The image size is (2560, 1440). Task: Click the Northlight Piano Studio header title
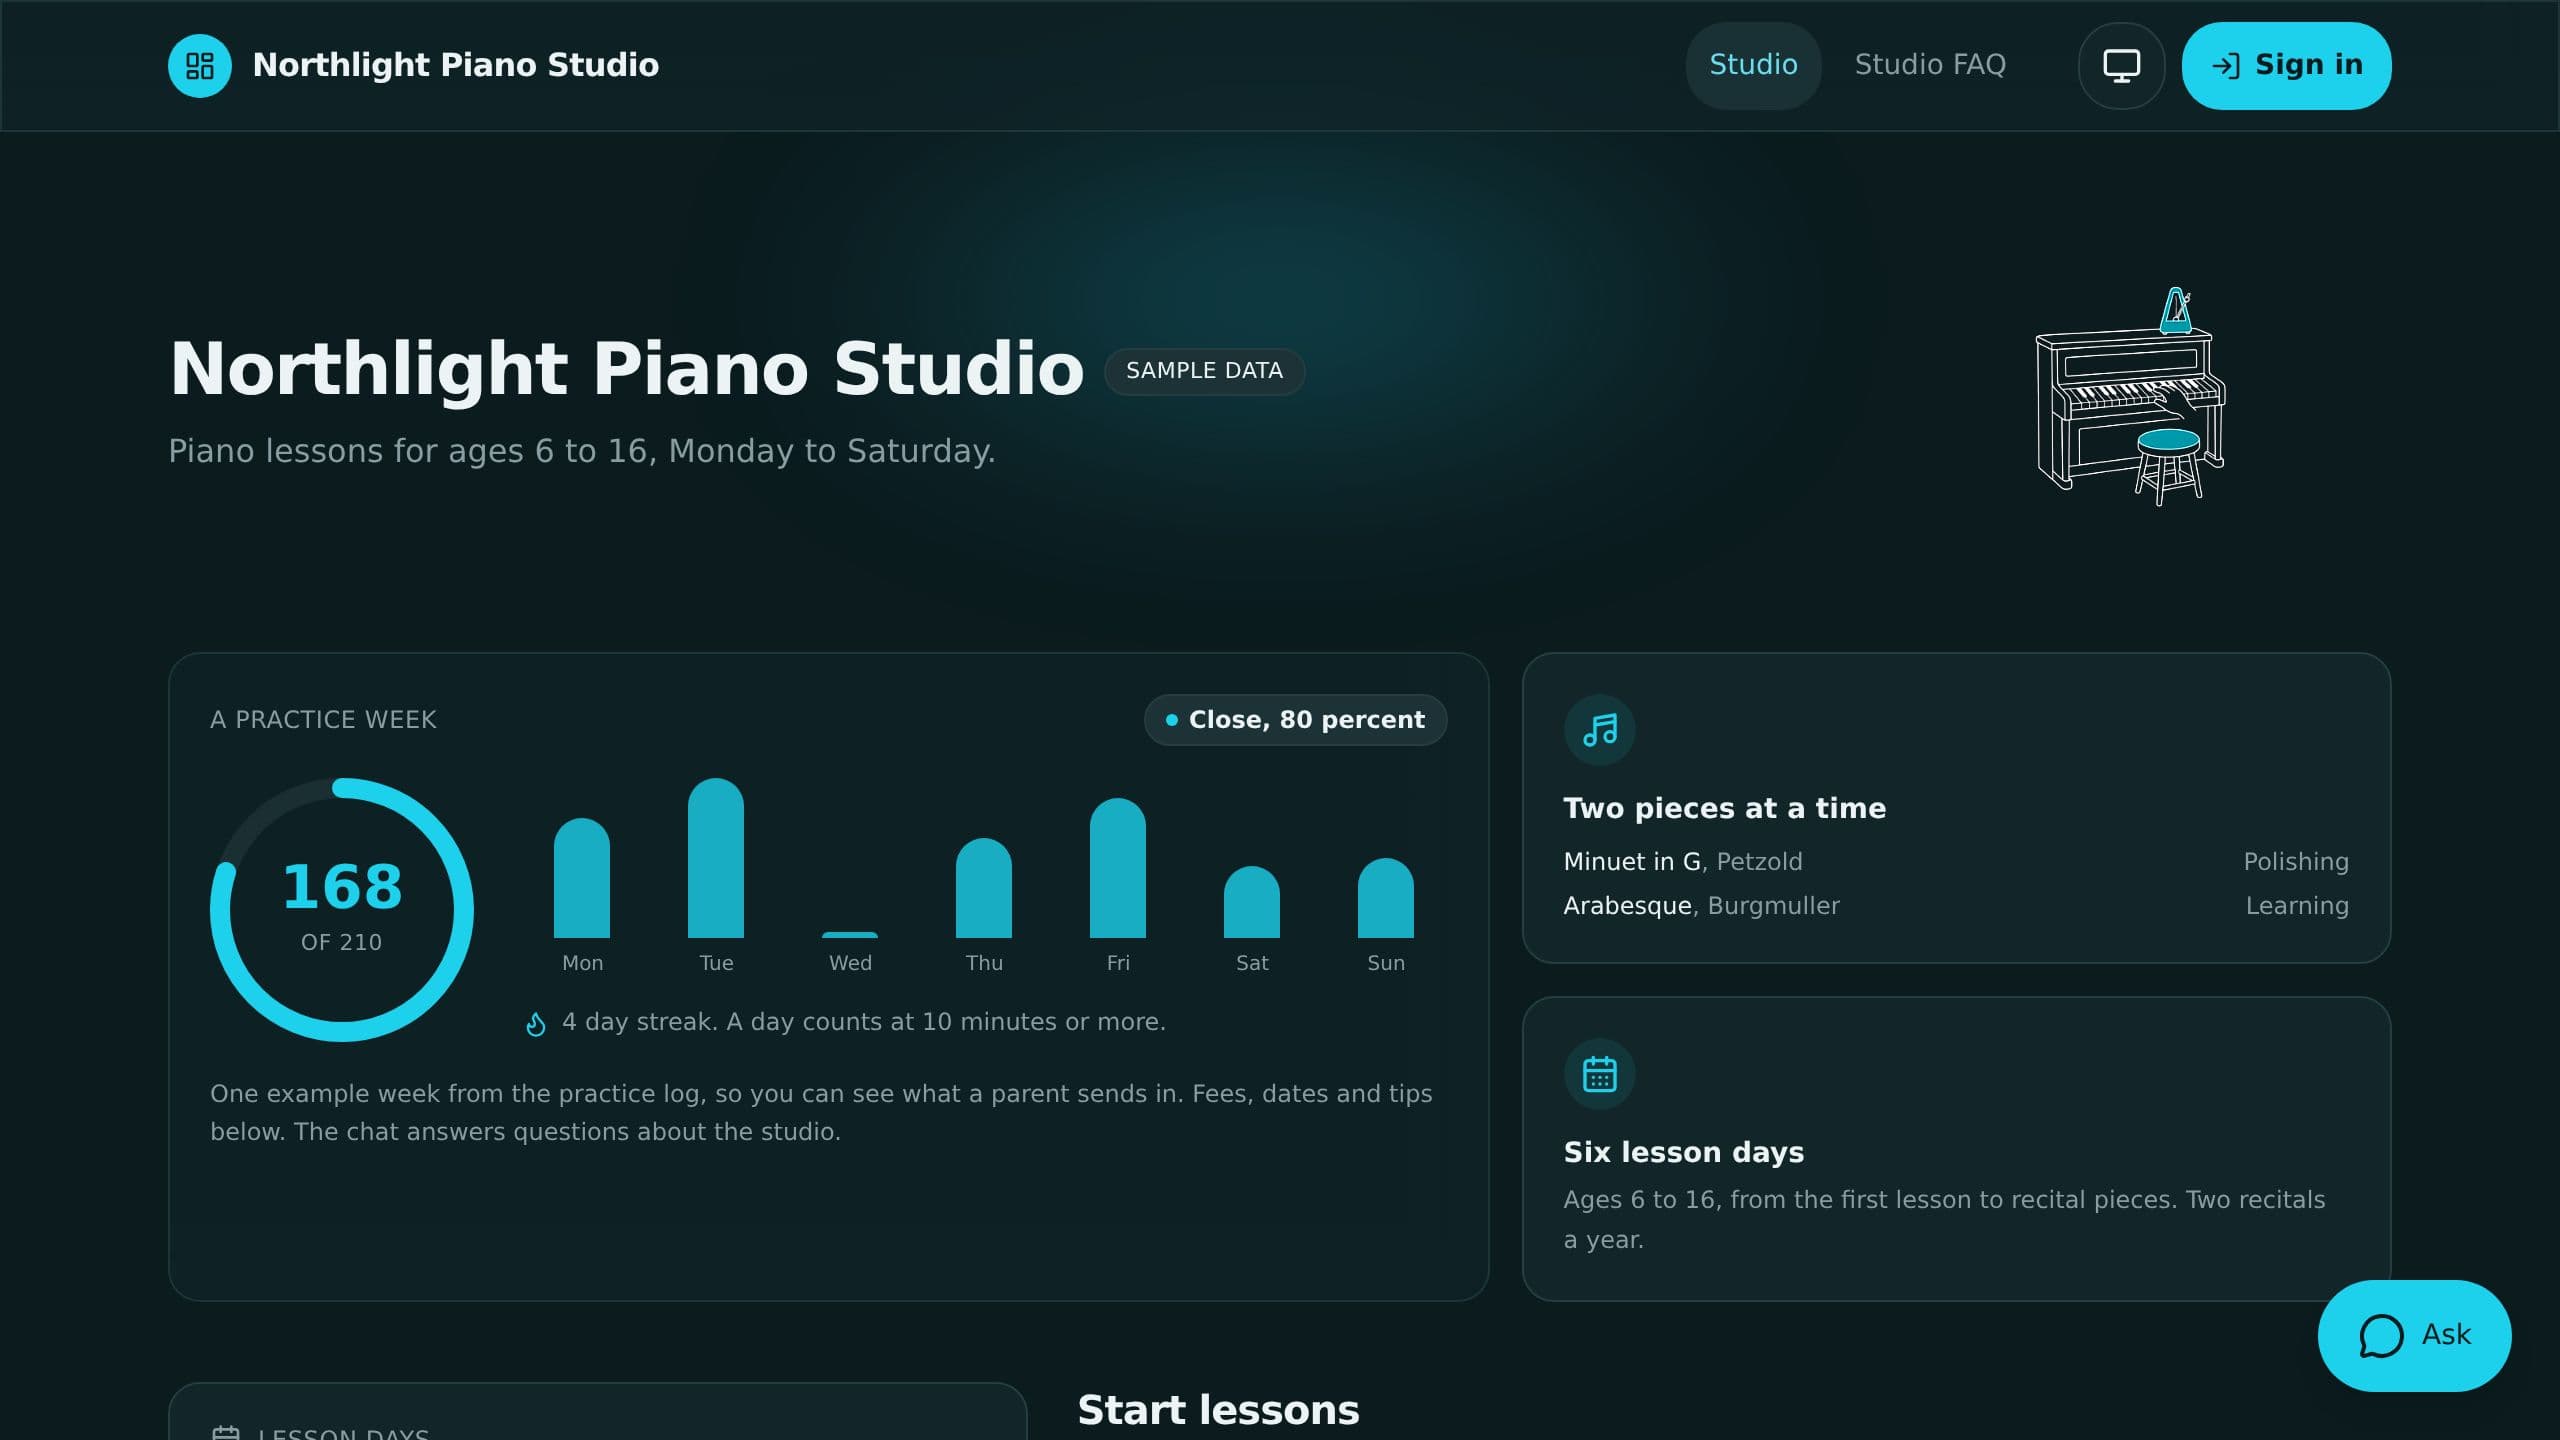456,65
